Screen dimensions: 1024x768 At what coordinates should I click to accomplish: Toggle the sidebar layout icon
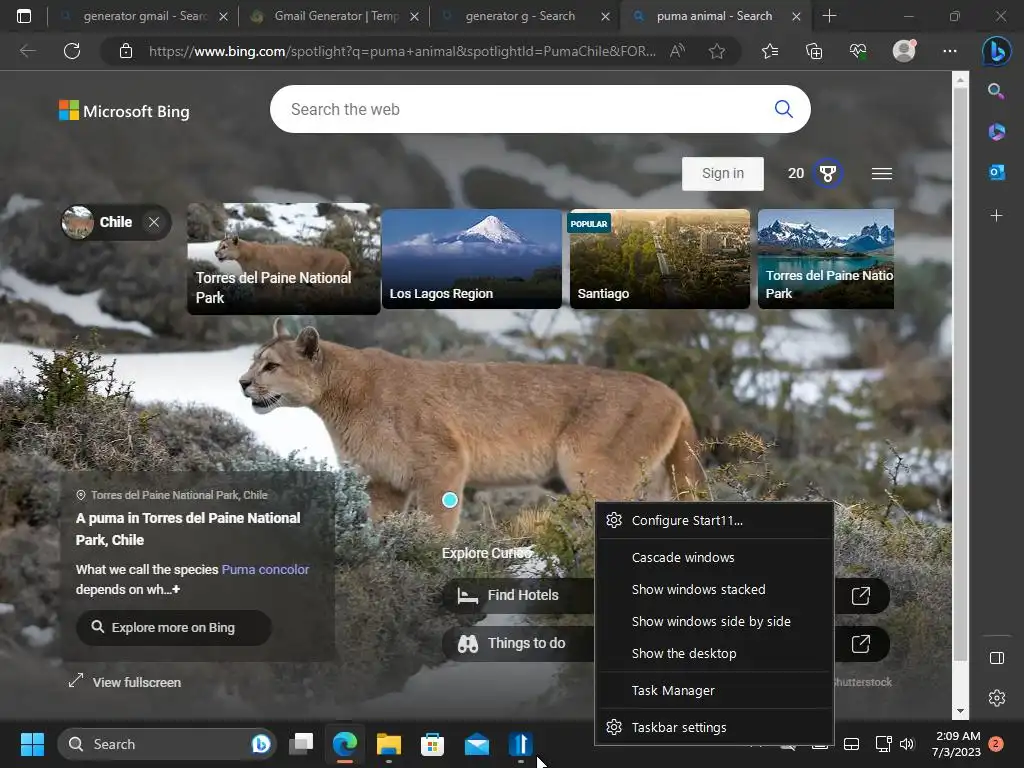tap(997, 658)
